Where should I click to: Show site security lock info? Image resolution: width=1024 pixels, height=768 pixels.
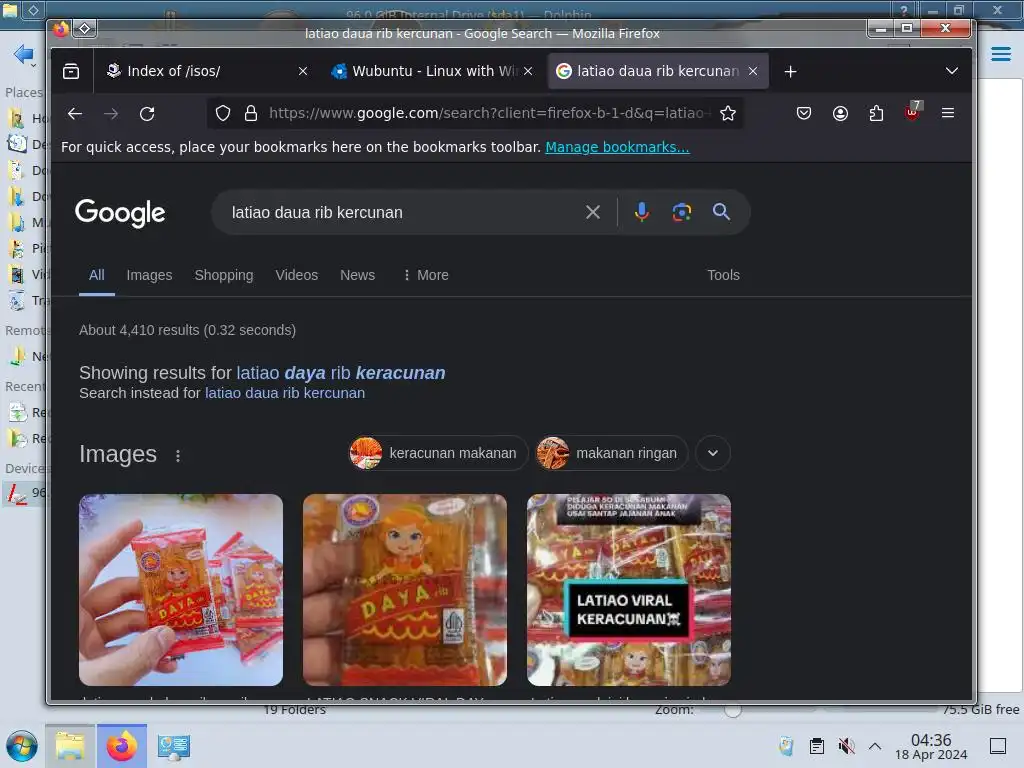click(x=251, y=114)
